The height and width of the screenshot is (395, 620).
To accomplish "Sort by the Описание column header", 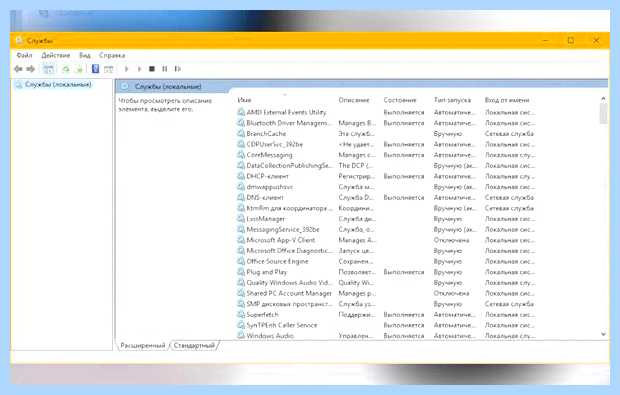I will click(354, 100).
